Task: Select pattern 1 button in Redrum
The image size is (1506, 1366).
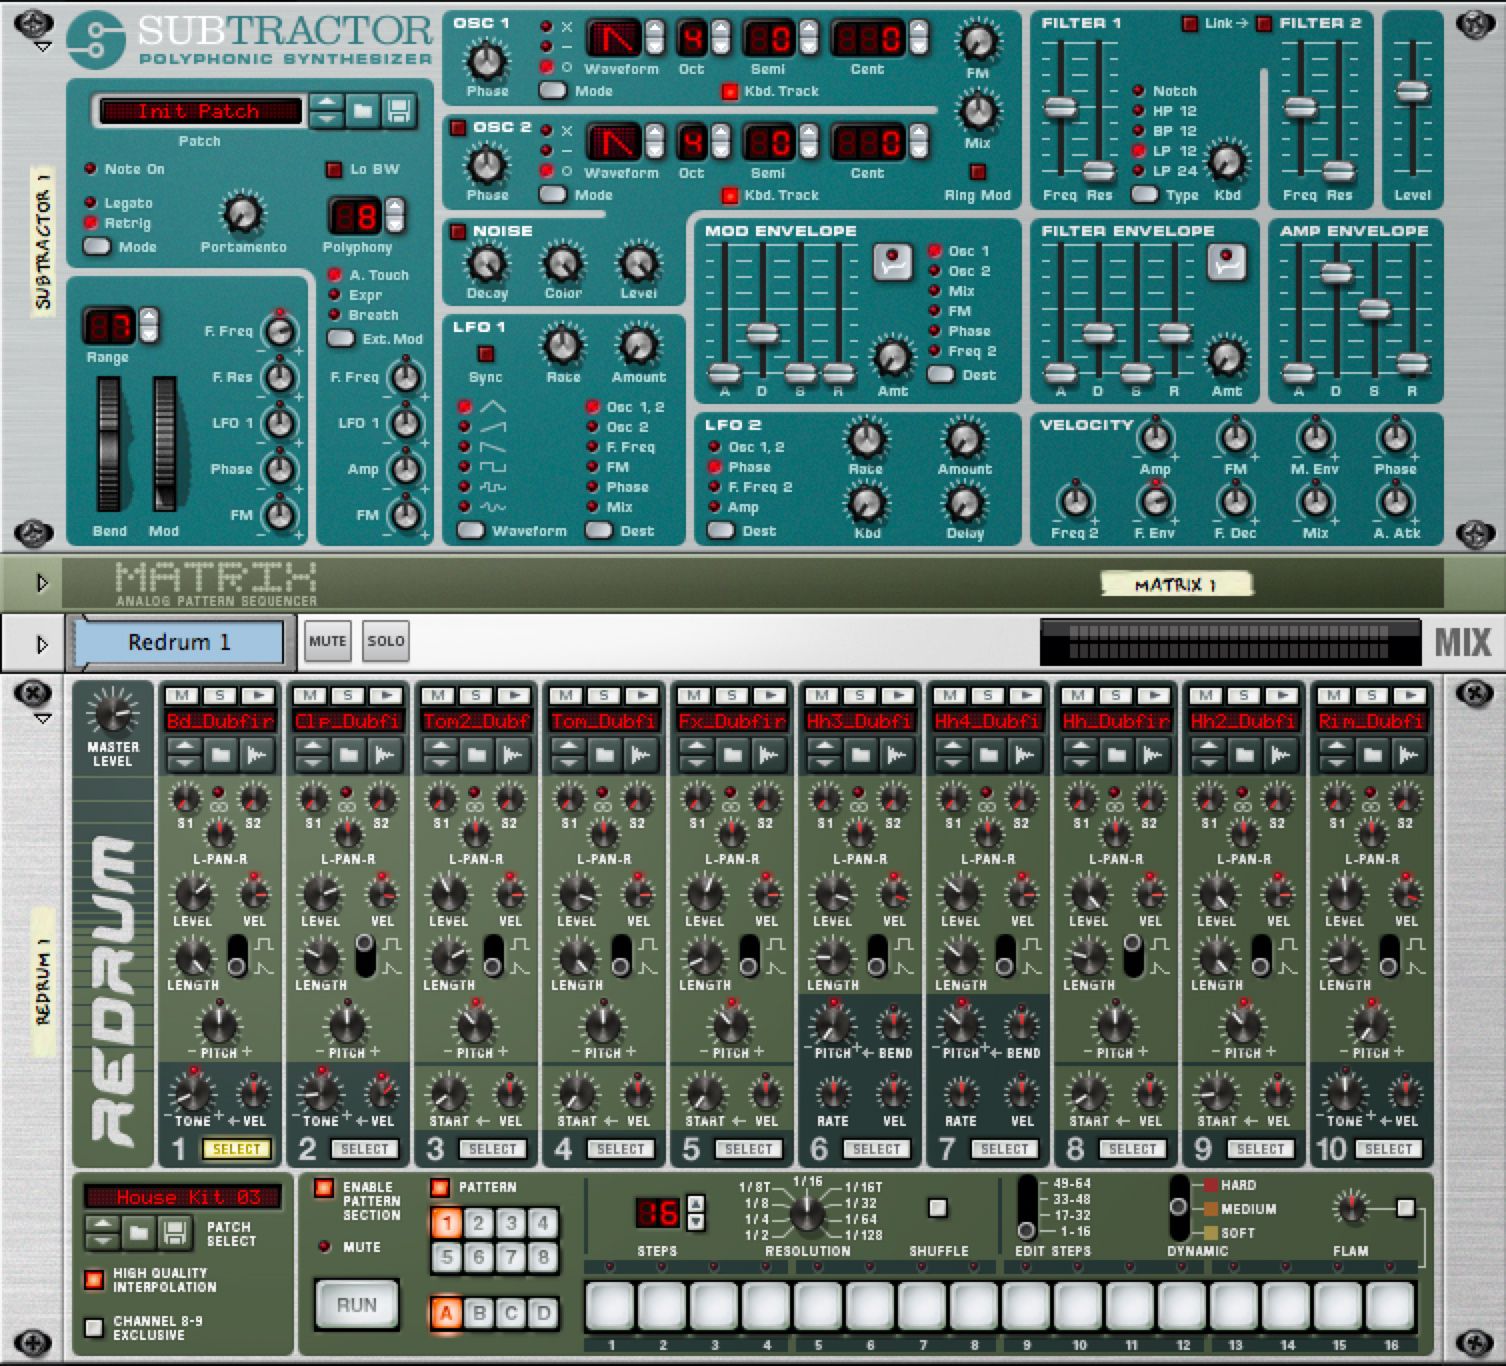Action: click(x=446, y=1222)
